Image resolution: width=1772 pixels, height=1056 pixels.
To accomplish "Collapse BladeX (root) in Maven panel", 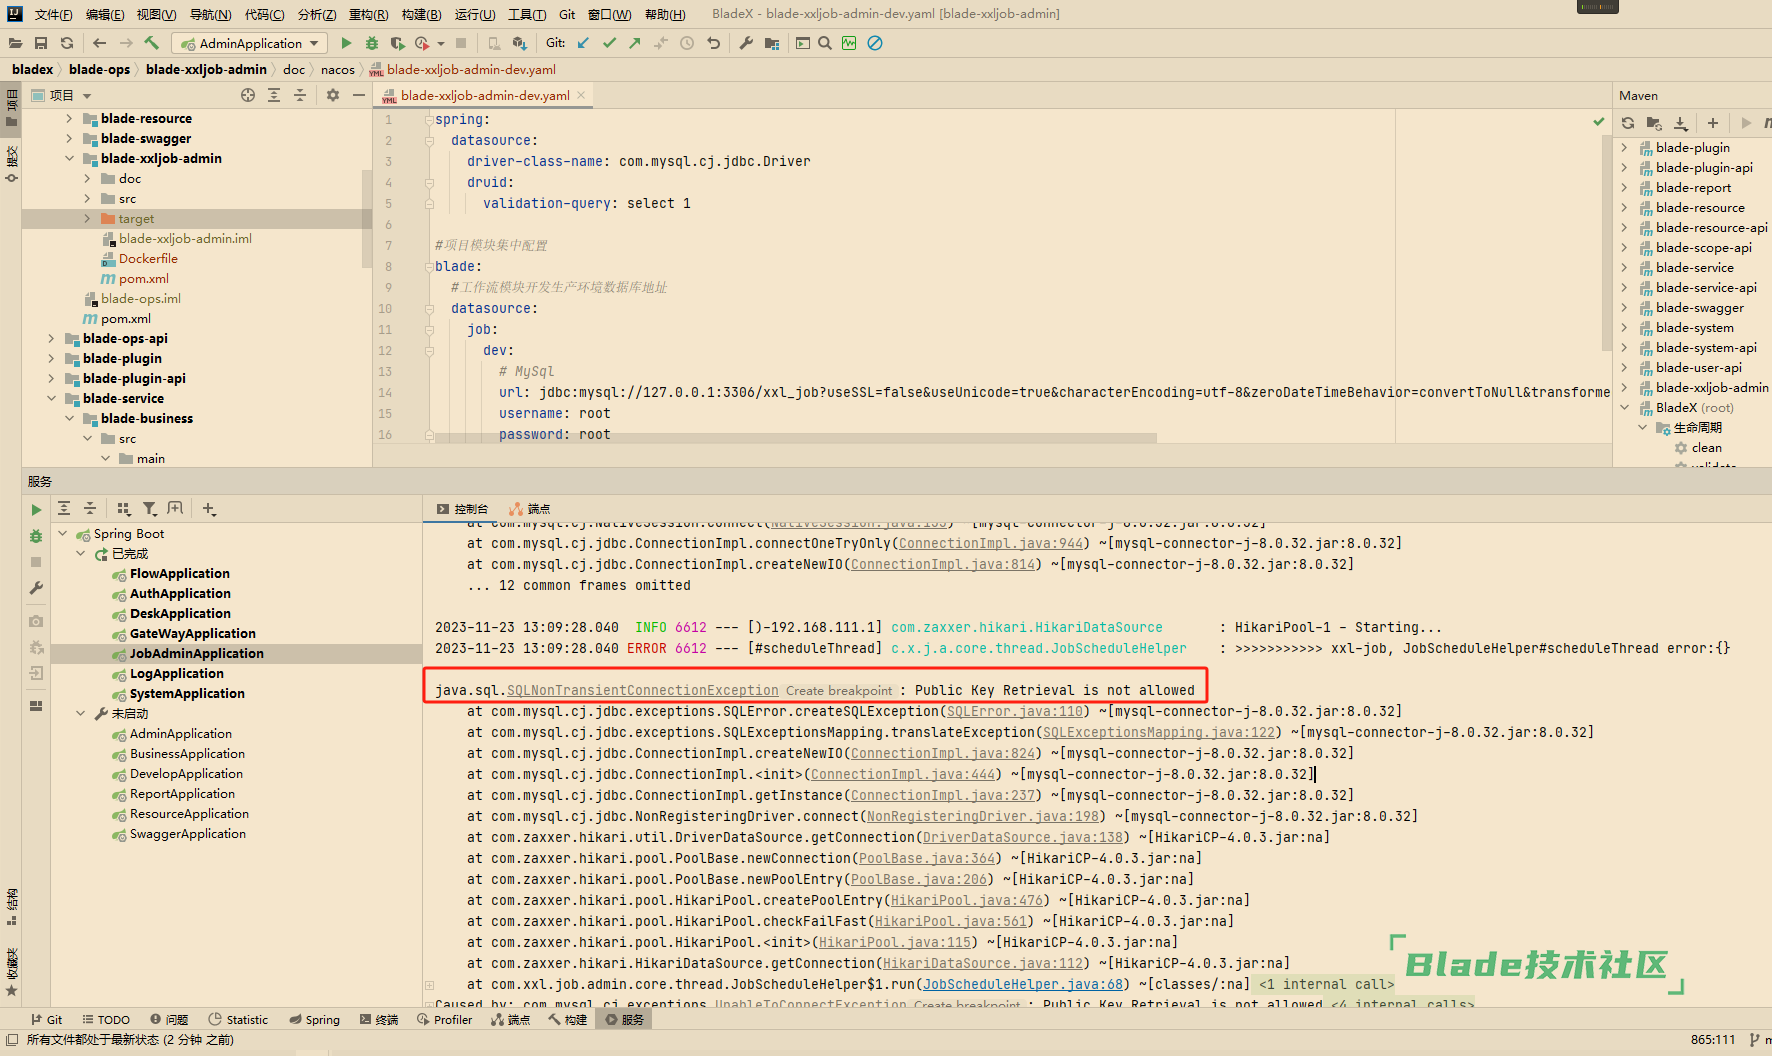I will pos(1624,407).
